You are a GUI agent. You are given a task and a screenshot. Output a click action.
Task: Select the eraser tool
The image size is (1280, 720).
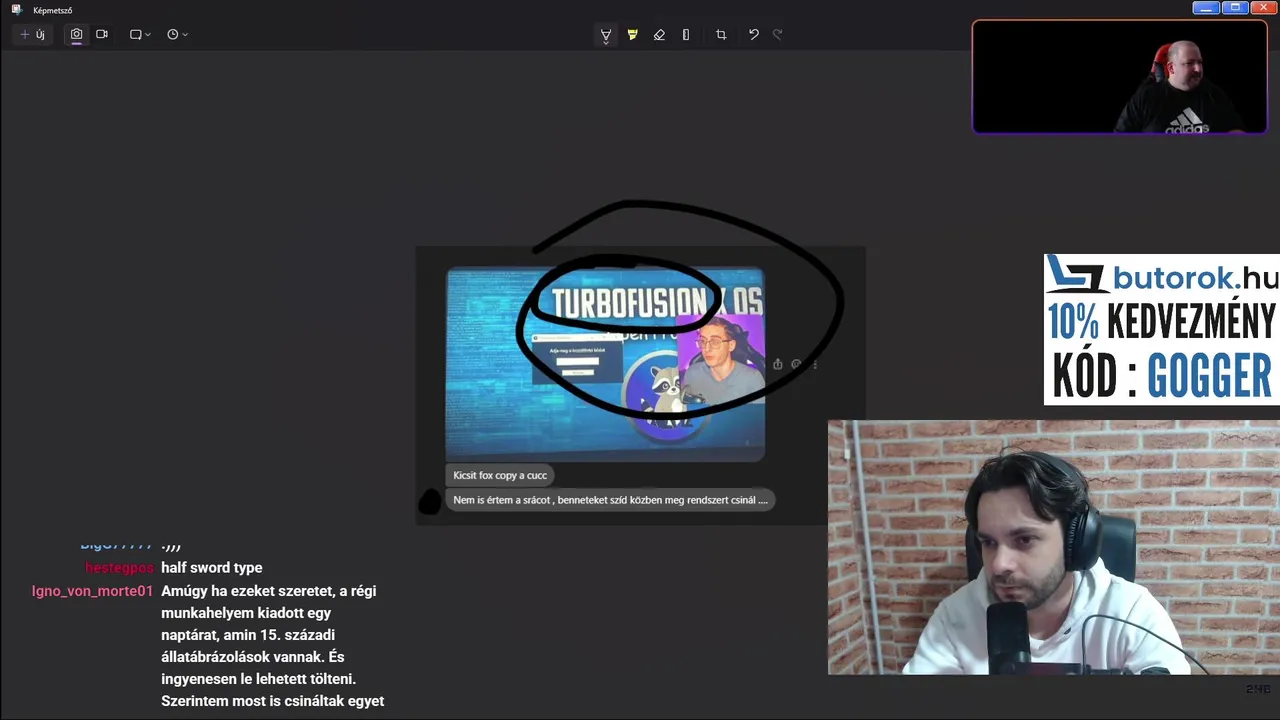pyautogui.click(x=659, y=35)
